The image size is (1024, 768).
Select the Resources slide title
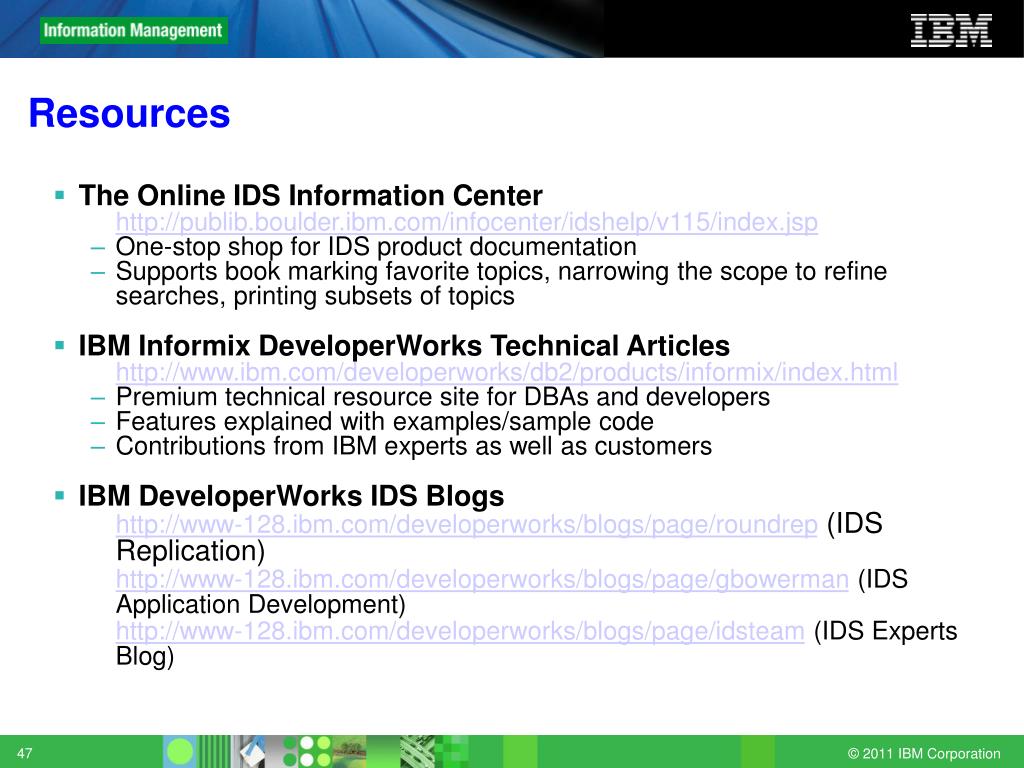129,113
